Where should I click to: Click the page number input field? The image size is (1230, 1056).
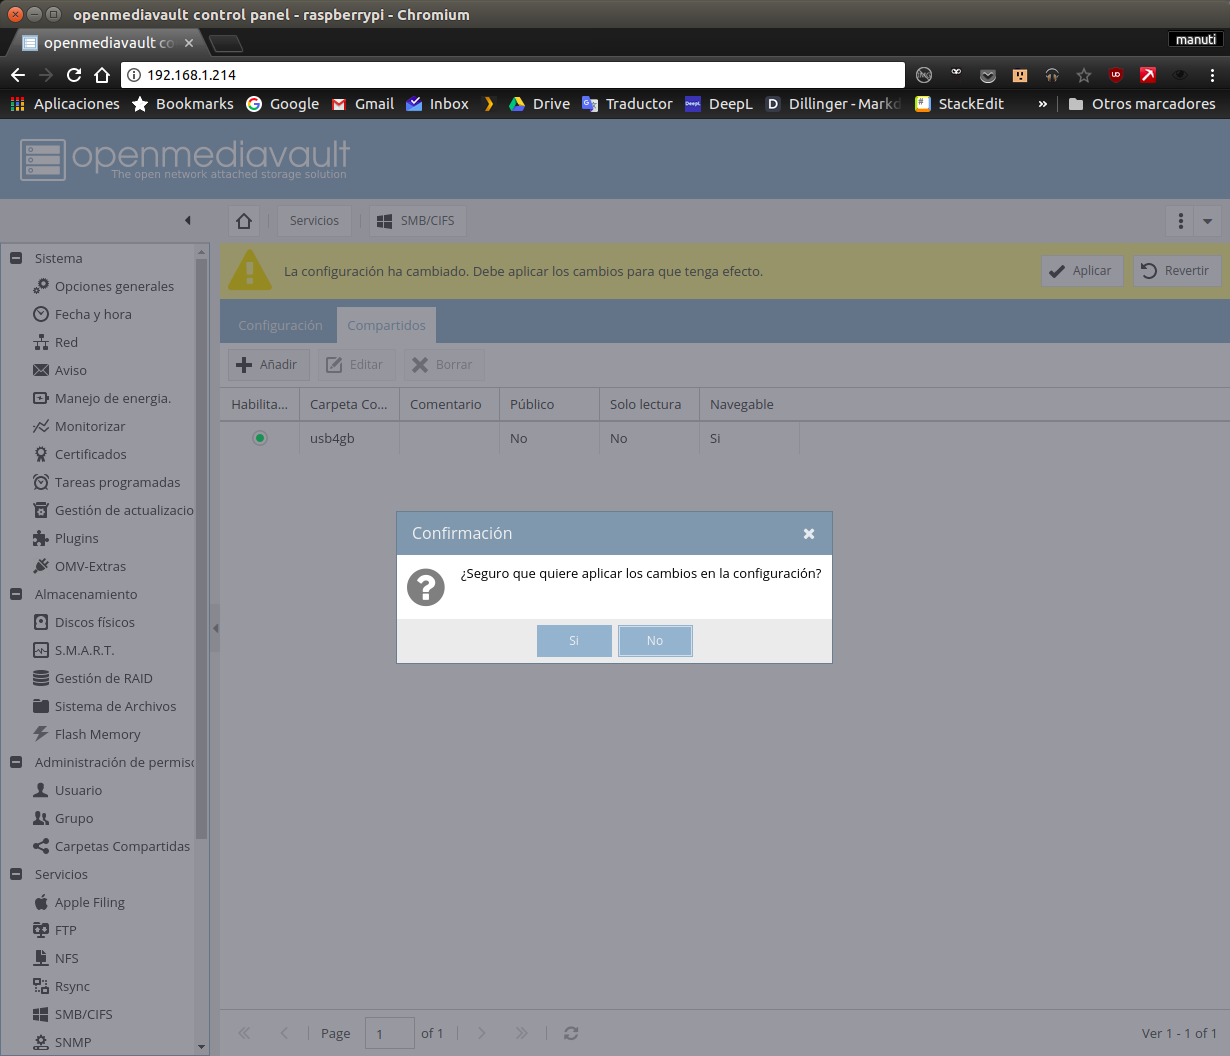tap(389, 1033)
